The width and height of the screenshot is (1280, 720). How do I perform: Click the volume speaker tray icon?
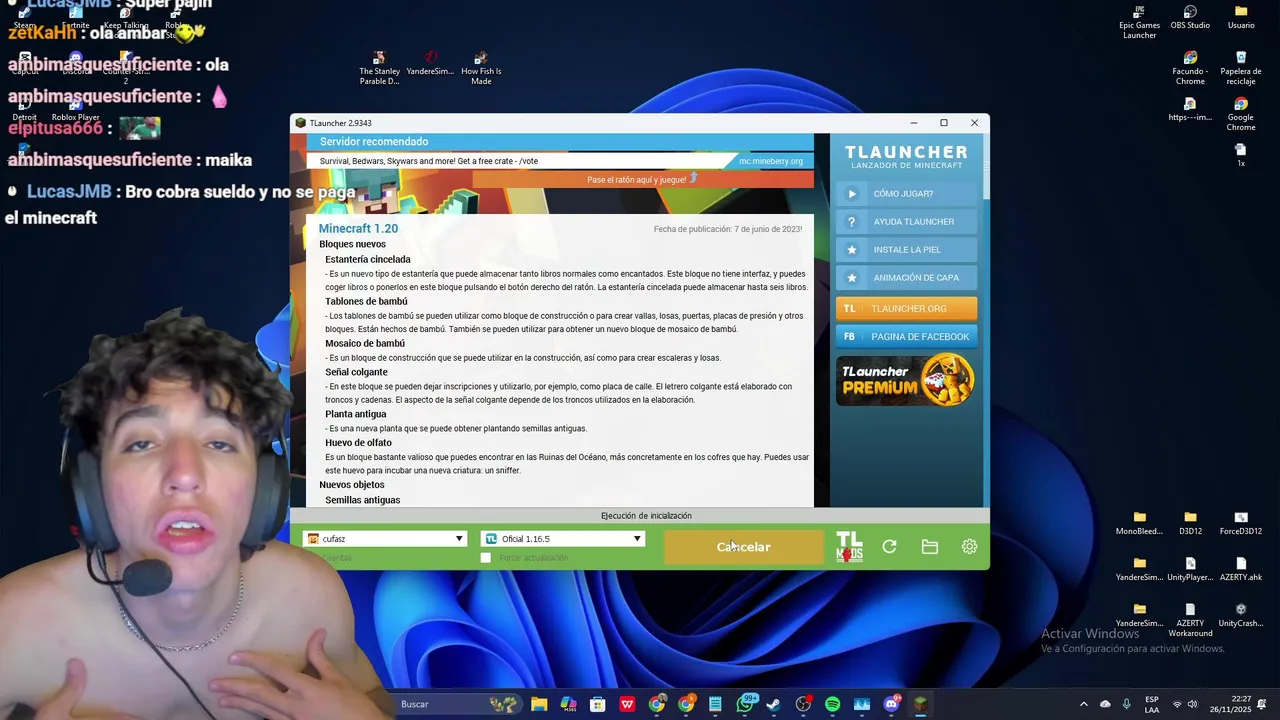(1192, 704)
